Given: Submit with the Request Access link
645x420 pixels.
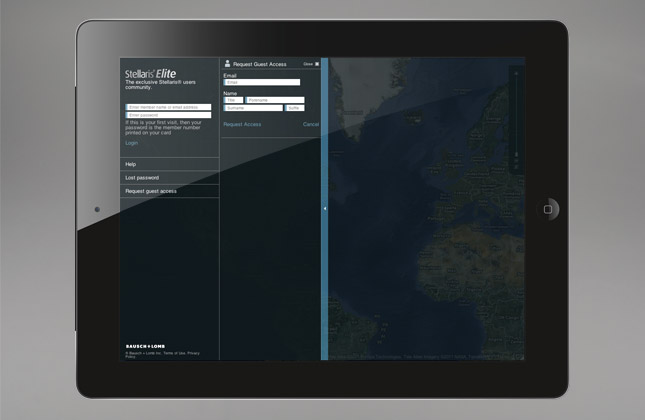Looking at the screenshot, I should point(242,124).
